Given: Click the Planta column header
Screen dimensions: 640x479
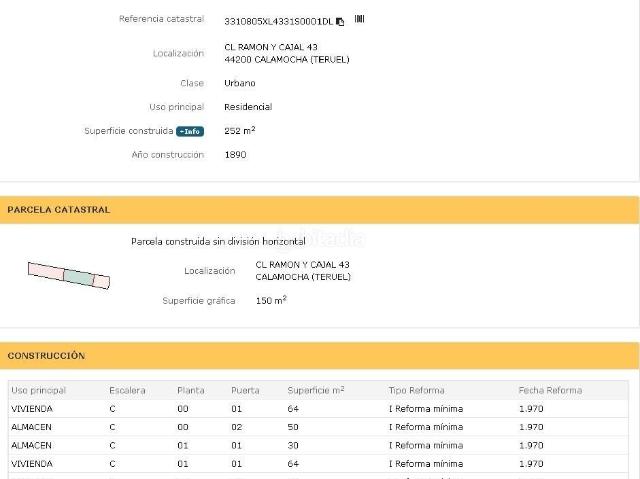Looking at the screenshot, I should [x=191, y=390].
